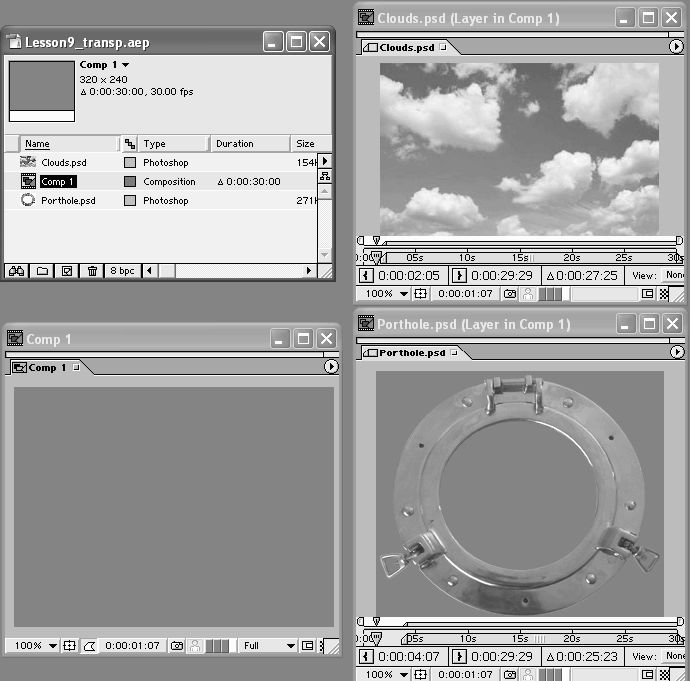Viewport: 690px width, 681px height.
Task: Toggle region of interest in Comp 1 window
Action: pyautogui.click(x=307, y=646)
